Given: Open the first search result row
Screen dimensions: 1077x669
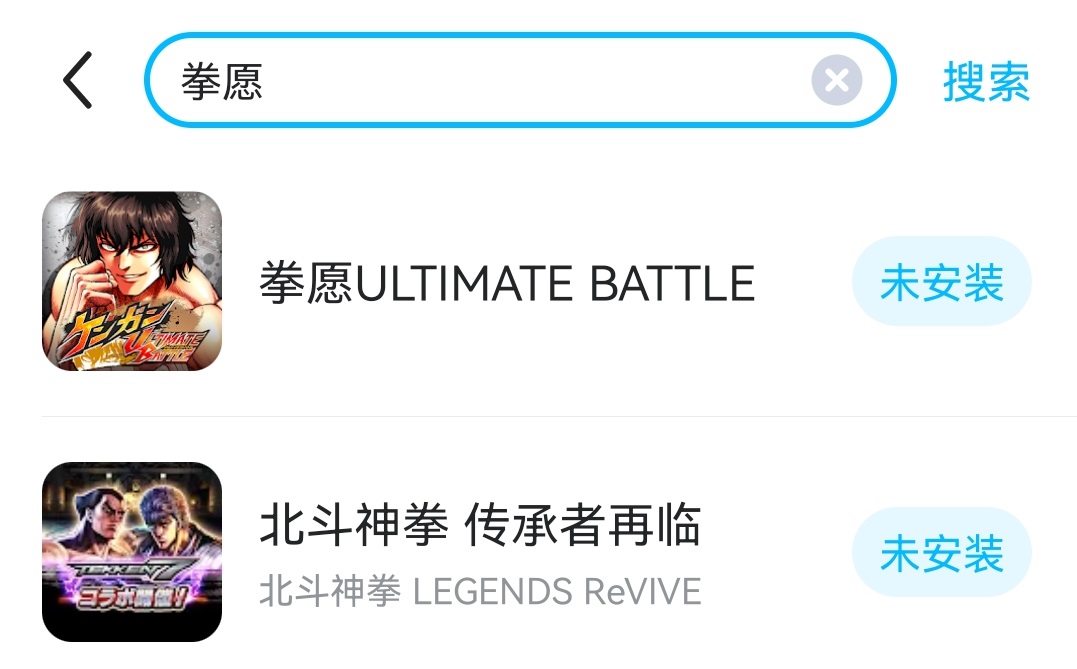Looking at the screenshot, I should [538, 281].
